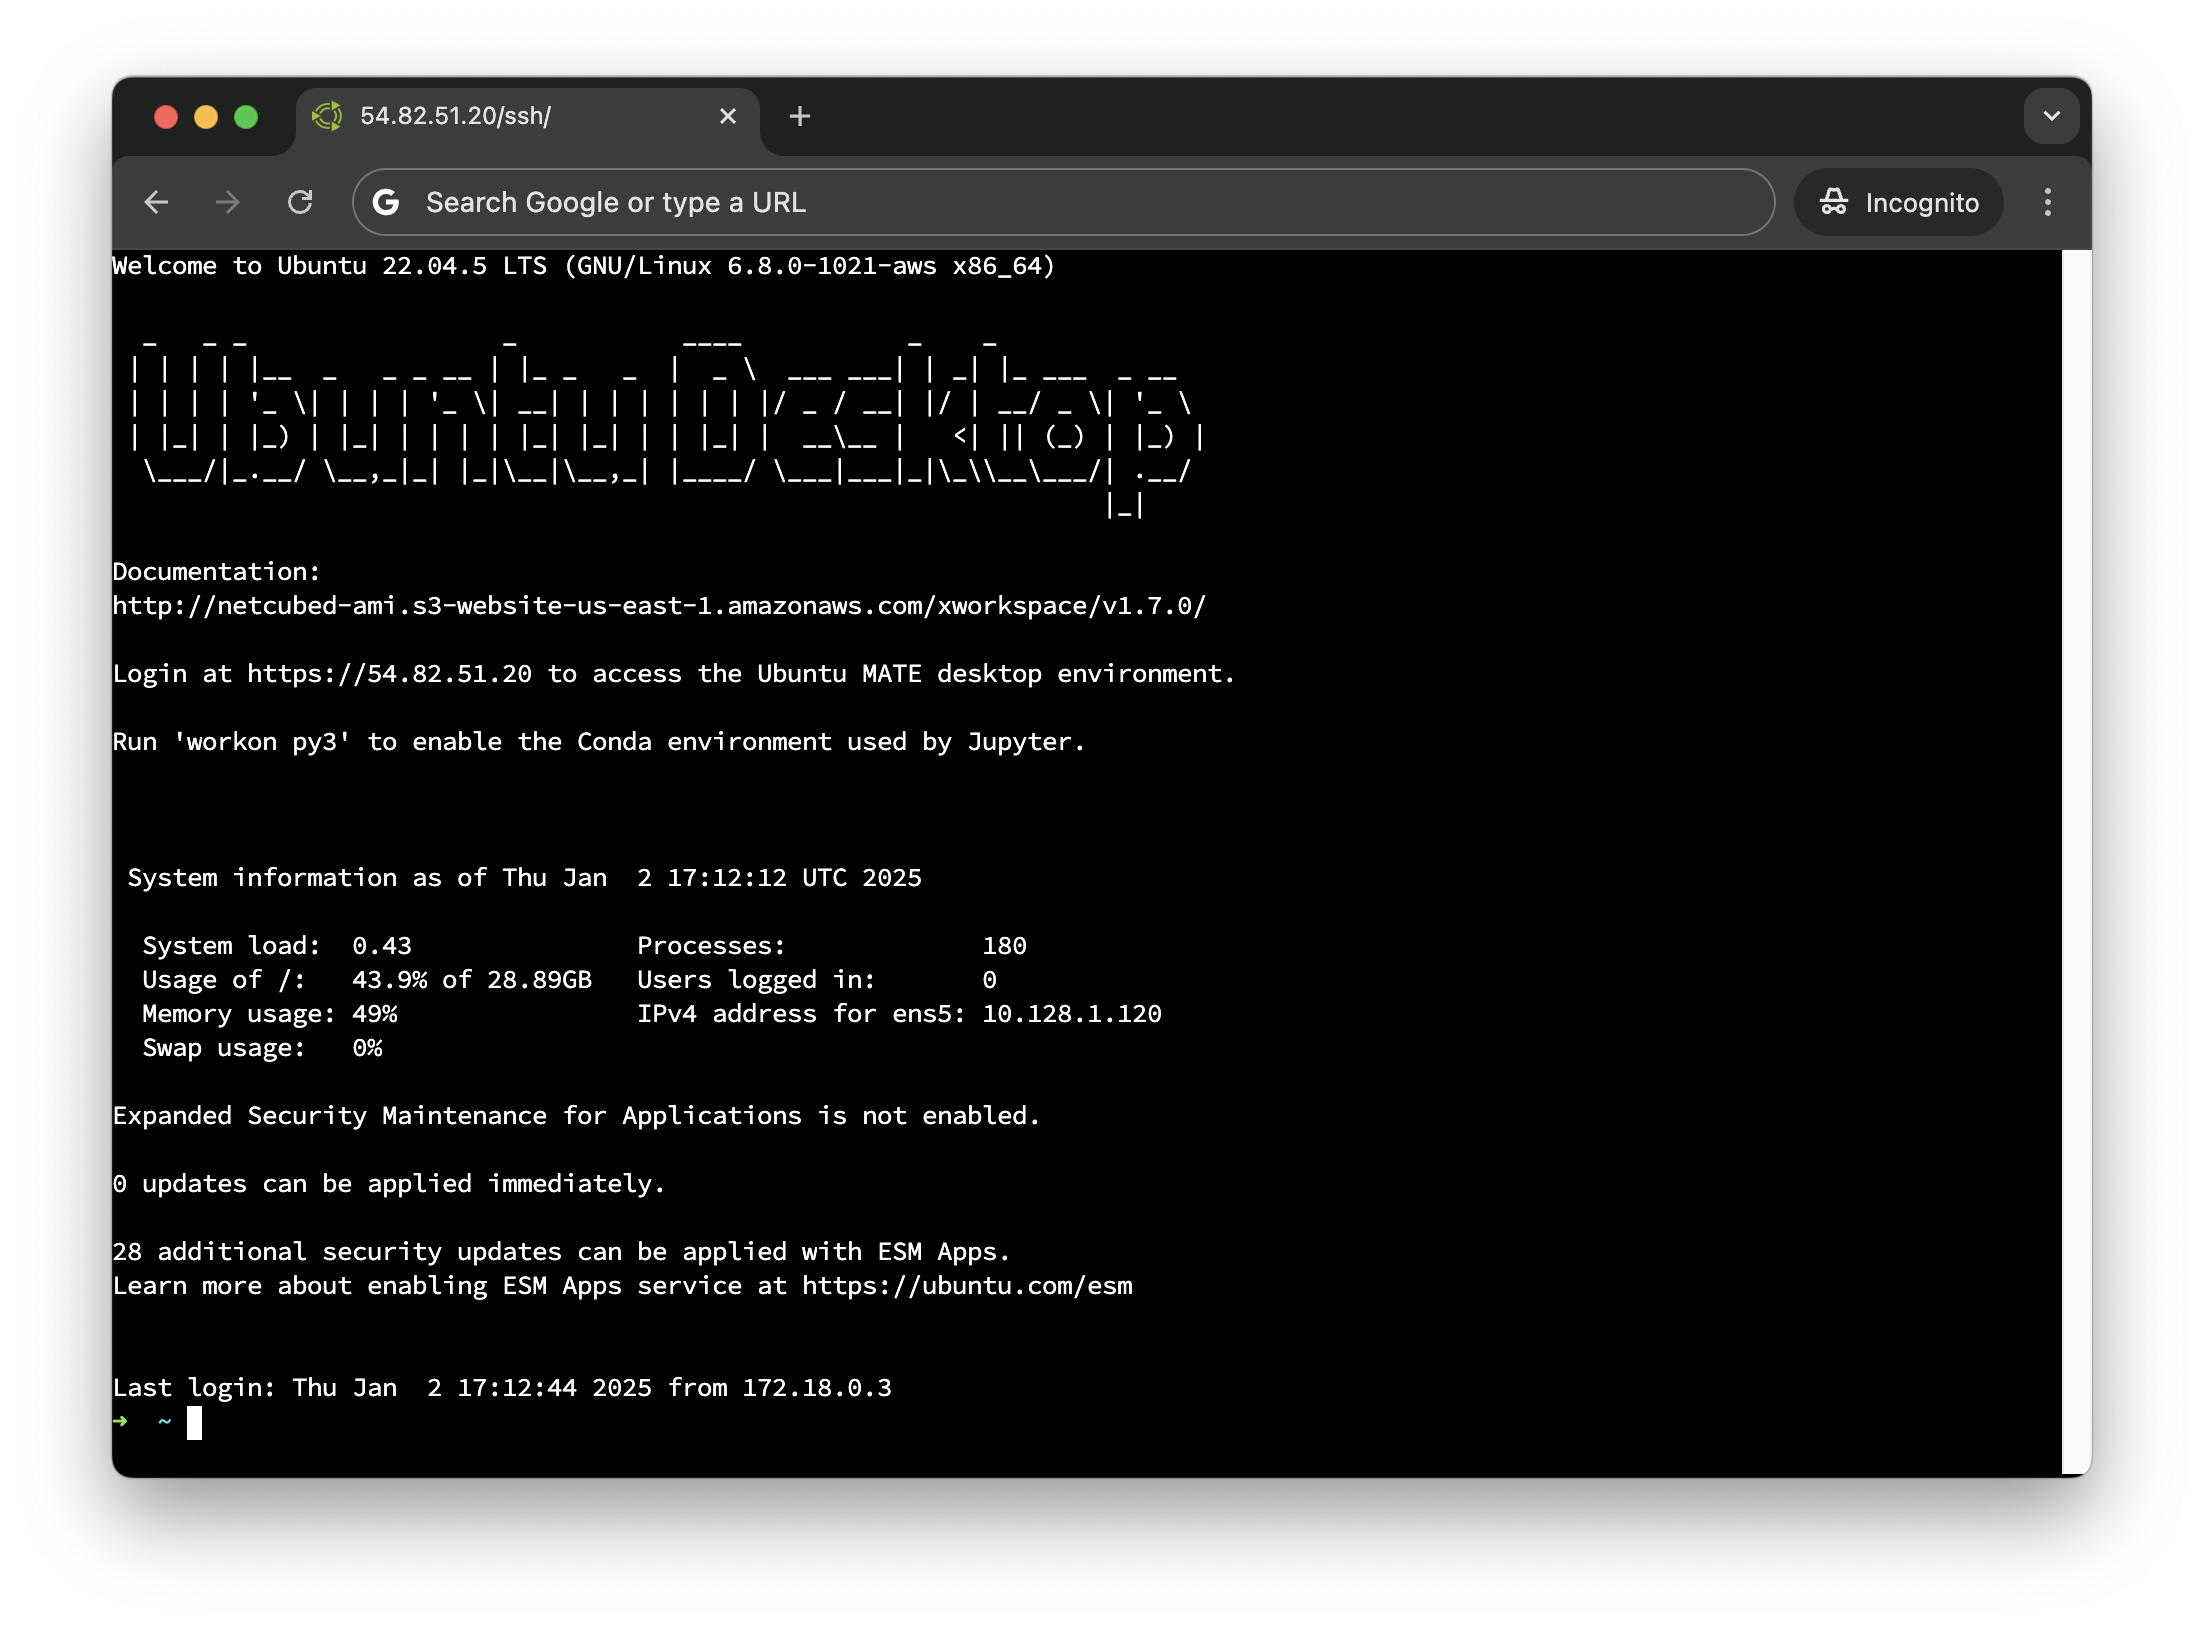The height and width of the screenshot is (1626, 2204).
Task: Click the https://ubuntu.com/esm link text
Action: click(x=967, y=1286)
